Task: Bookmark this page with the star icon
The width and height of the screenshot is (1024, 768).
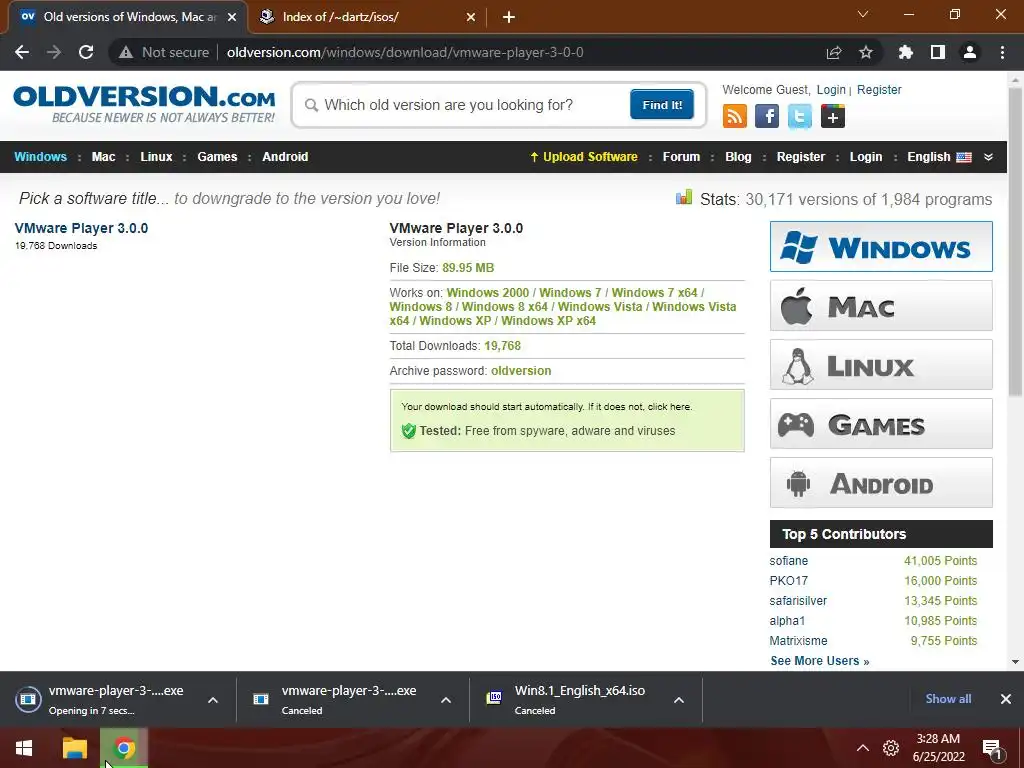Action: (x=866, y=52)
